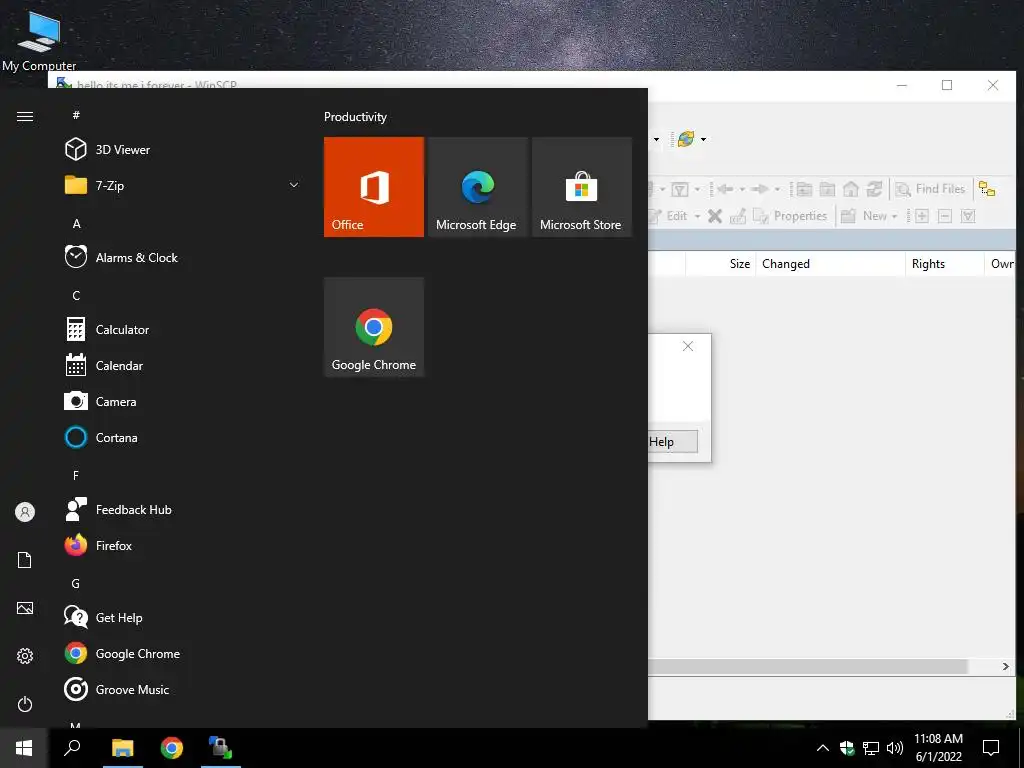The height and width of the screenshot is (768, 1024).
Task: Open the WinSCP Edit dropdown arrow
Action: (697, 216)
